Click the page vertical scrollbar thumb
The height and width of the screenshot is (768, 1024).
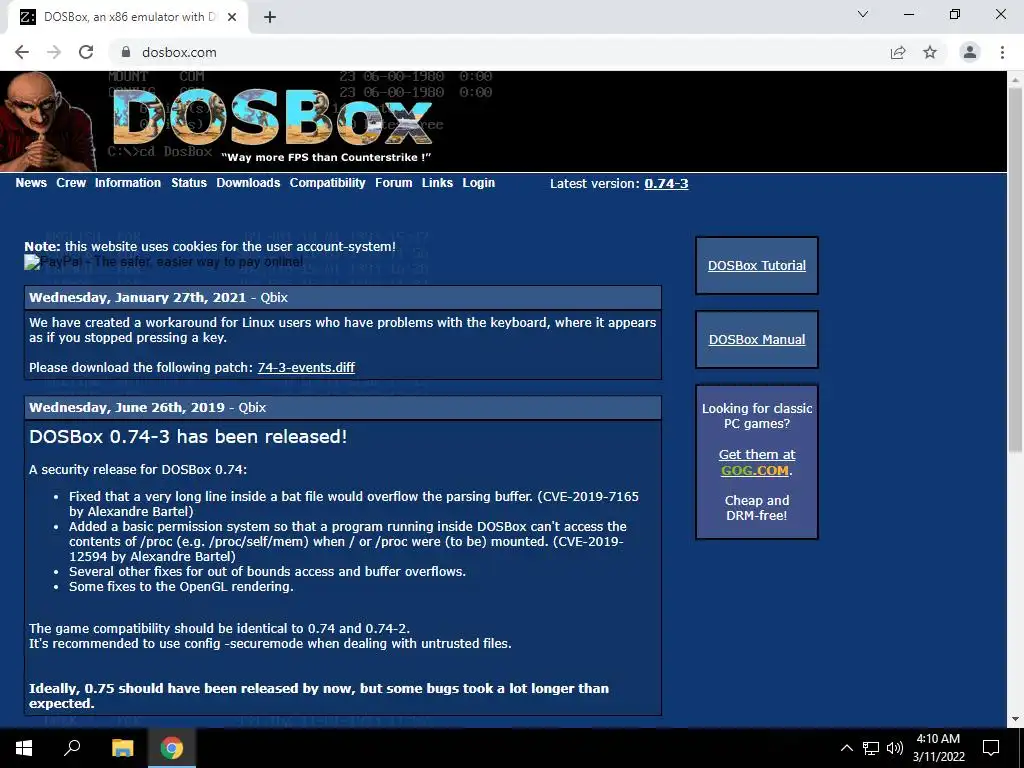(1015, 268)
